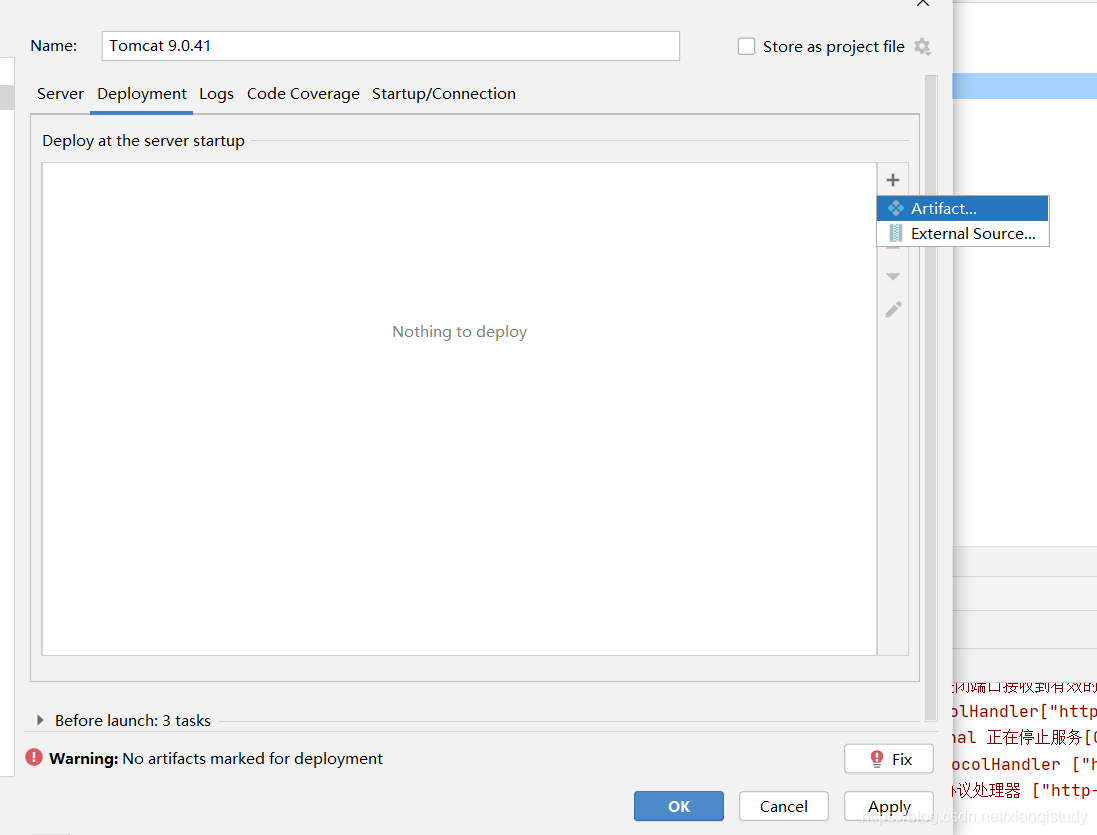Choose Artifact... from the popup menu
This screenshot has width=1097, height=835.
click(x=963, y=208)
